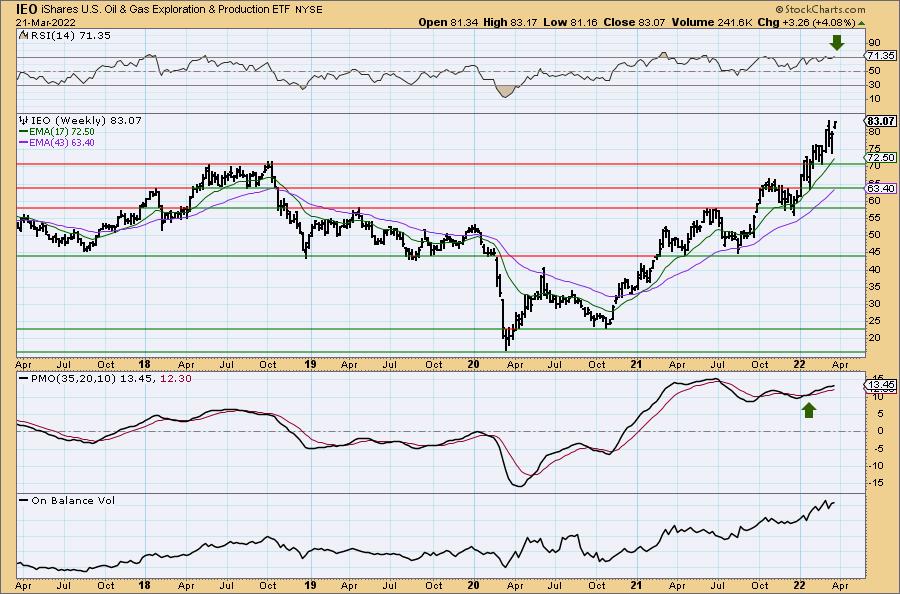The image size is (900, 594).
Task: Click the -15 level on the PMO axis
Action: tap(875, 483)
